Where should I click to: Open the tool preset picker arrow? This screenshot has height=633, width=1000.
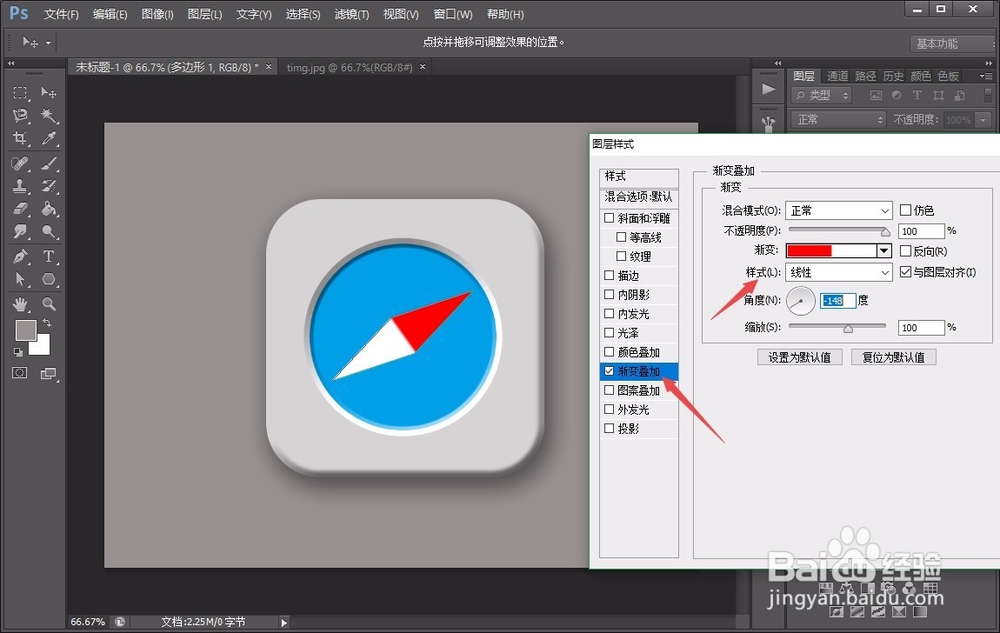[x=48, y=43]
